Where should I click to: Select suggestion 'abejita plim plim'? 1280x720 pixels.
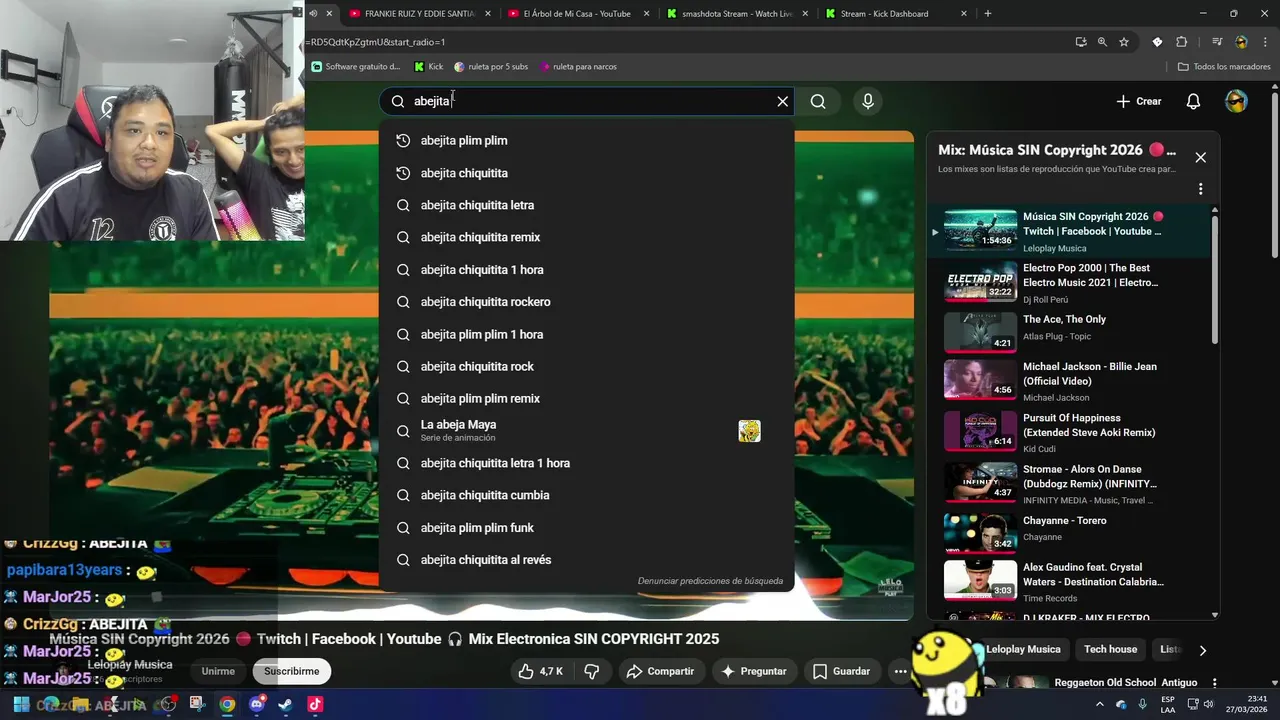pyautogui.click(x=587, y=141)
